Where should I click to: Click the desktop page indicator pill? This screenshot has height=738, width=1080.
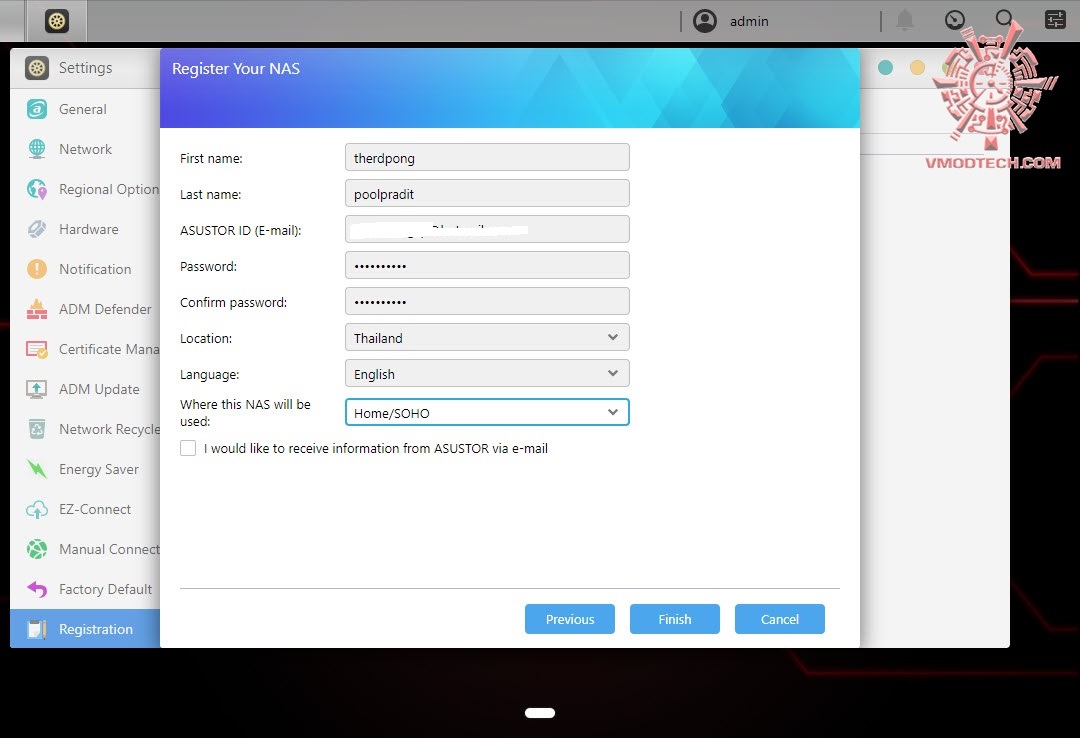click(x=540, y=713)
